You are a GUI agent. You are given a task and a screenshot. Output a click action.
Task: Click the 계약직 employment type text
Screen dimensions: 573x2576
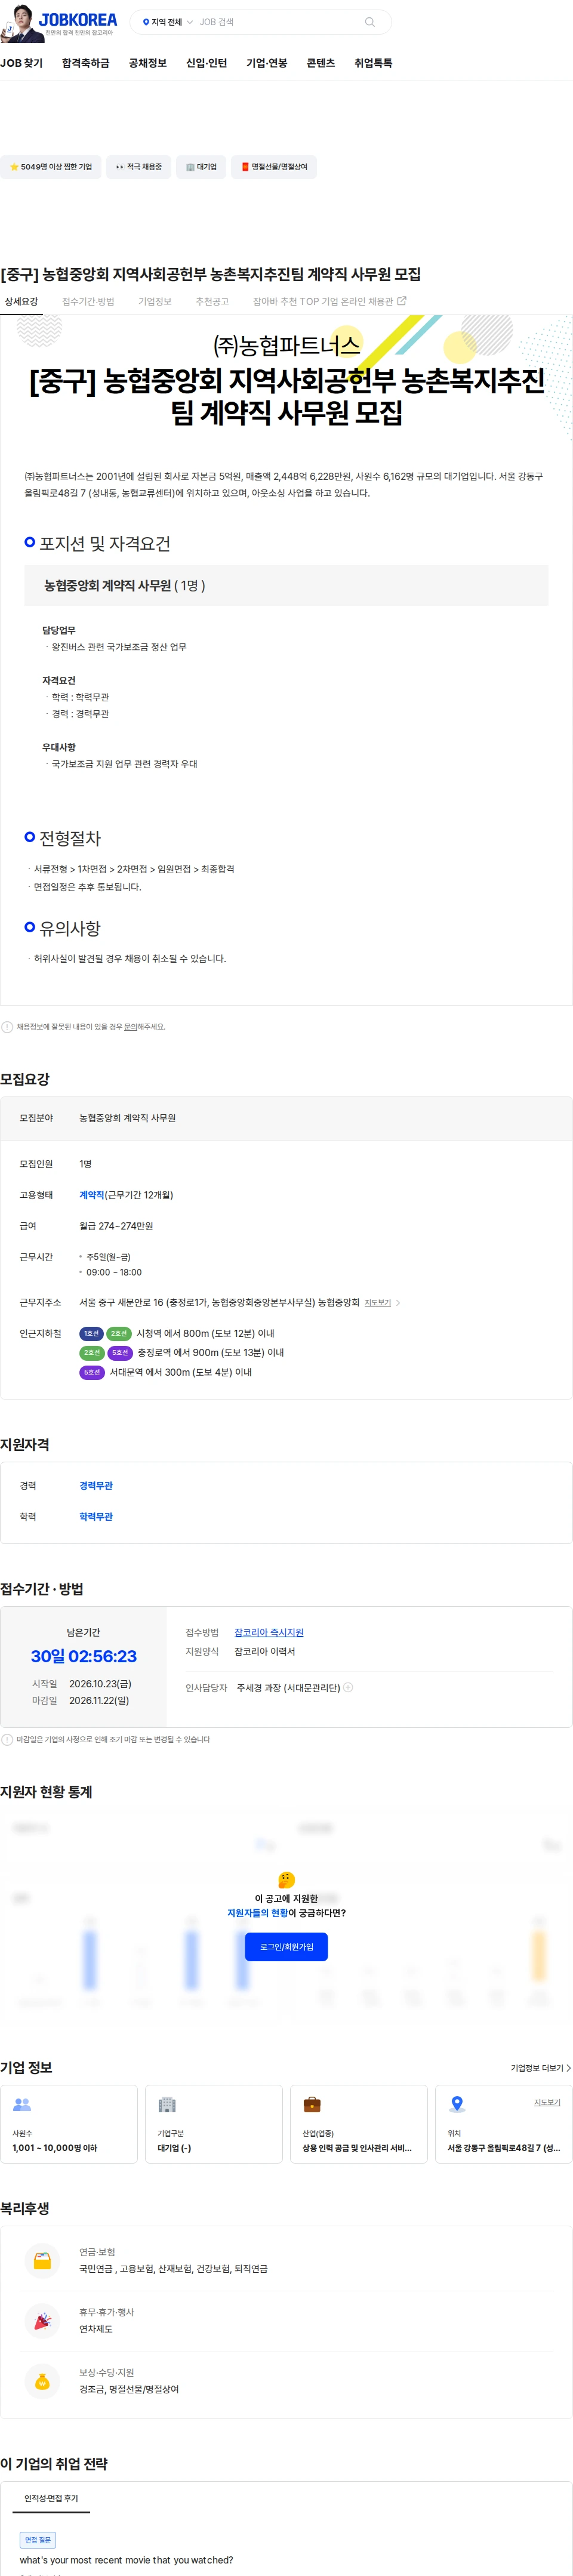click(x=92, y=1194)
